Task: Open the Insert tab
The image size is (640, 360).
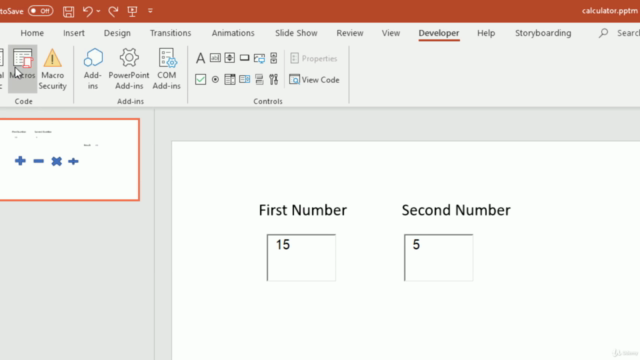Action: [74, 33]
